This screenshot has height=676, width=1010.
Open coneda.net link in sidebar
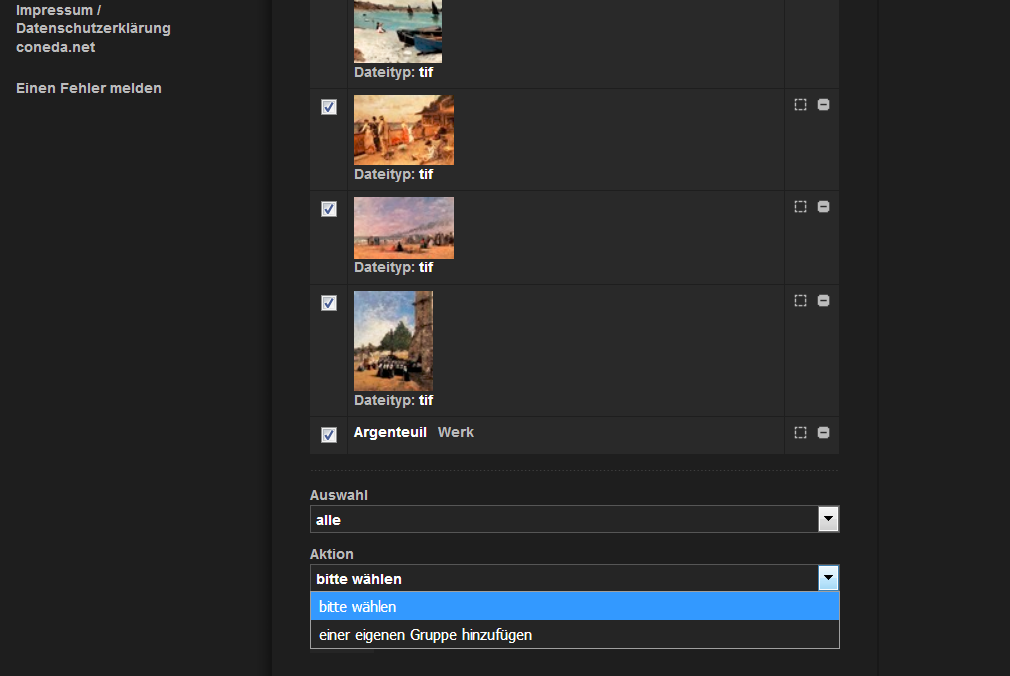click(55, 47)
